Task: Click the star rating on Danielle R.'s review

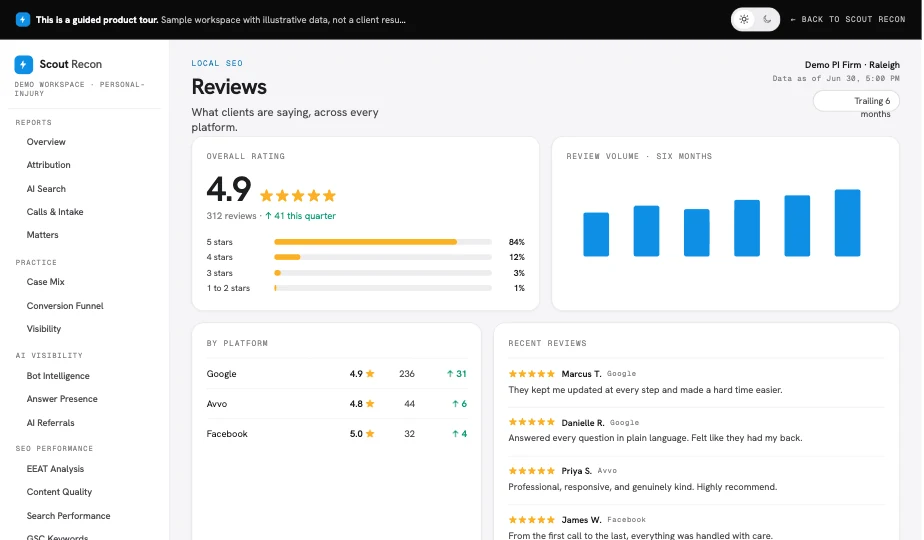Action: pos(532,422)
